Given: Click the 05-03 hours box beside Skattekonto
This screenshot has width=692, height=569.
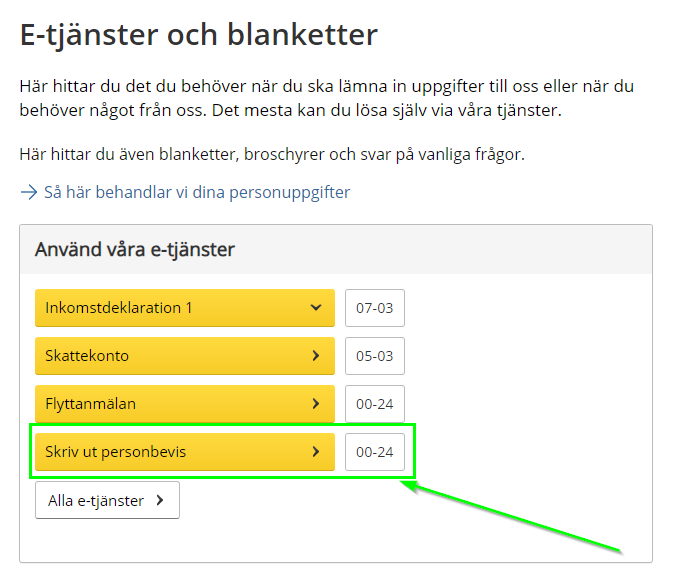Looking at the screenshot, I should tap(374, 356).
